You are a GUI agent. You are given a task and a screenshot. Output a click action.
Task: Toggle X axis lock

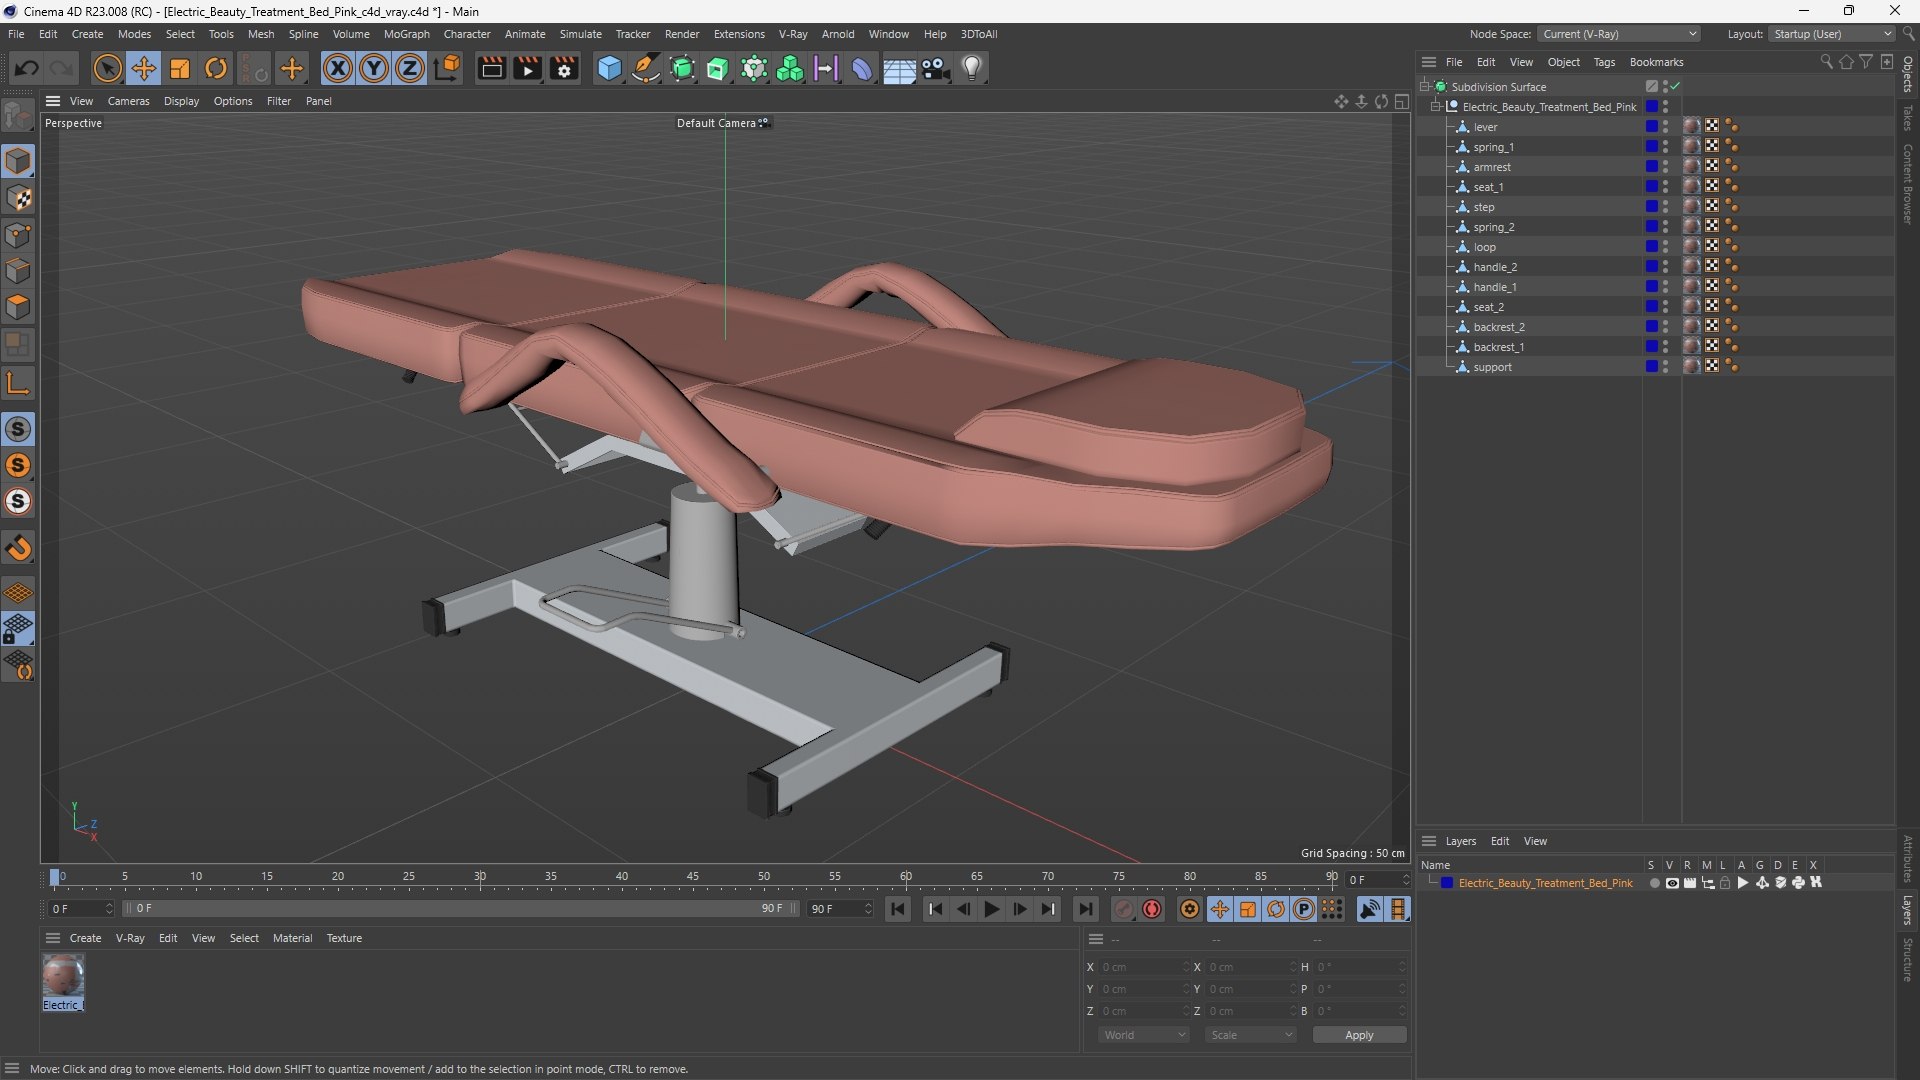pos(338,68)
